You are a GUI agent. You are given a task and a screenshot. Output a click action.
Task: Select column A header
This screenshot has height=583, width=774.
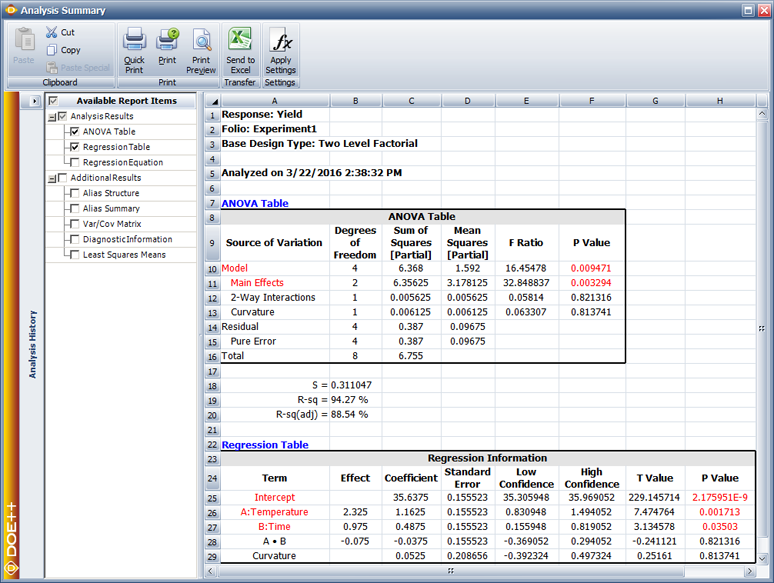click(275, 101)
